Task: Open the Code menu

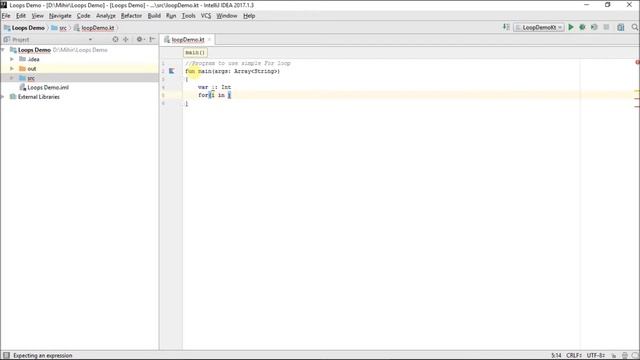Action: pos(84,16)
